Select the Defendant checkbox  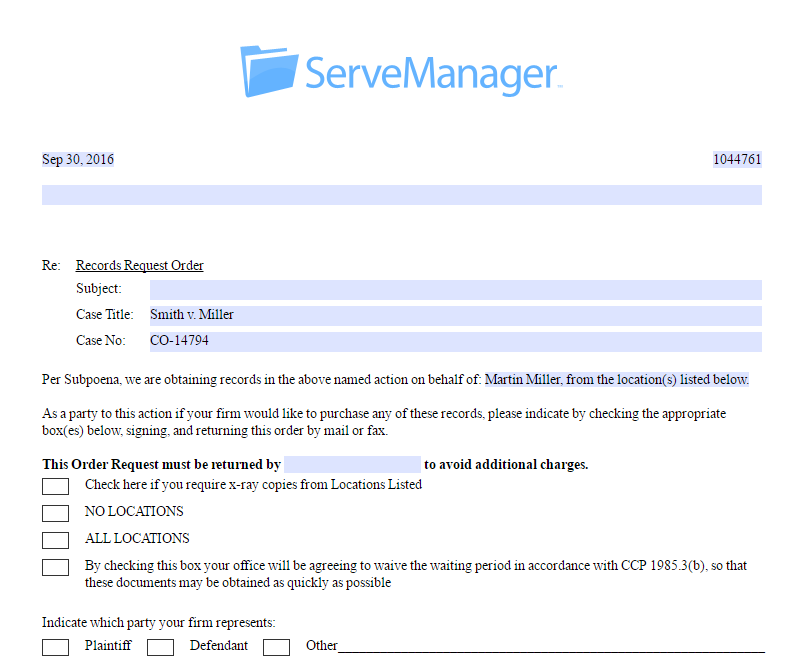(x=160, y=647)
